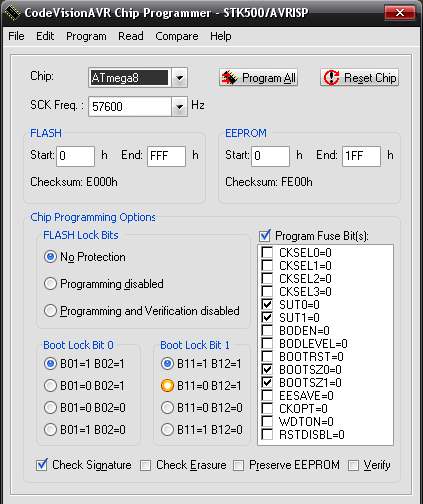Image resolution: width=423 pixels, height=504 pixels.
Task: Enable the Check Erasure checkbox
Action: point(145,465)
